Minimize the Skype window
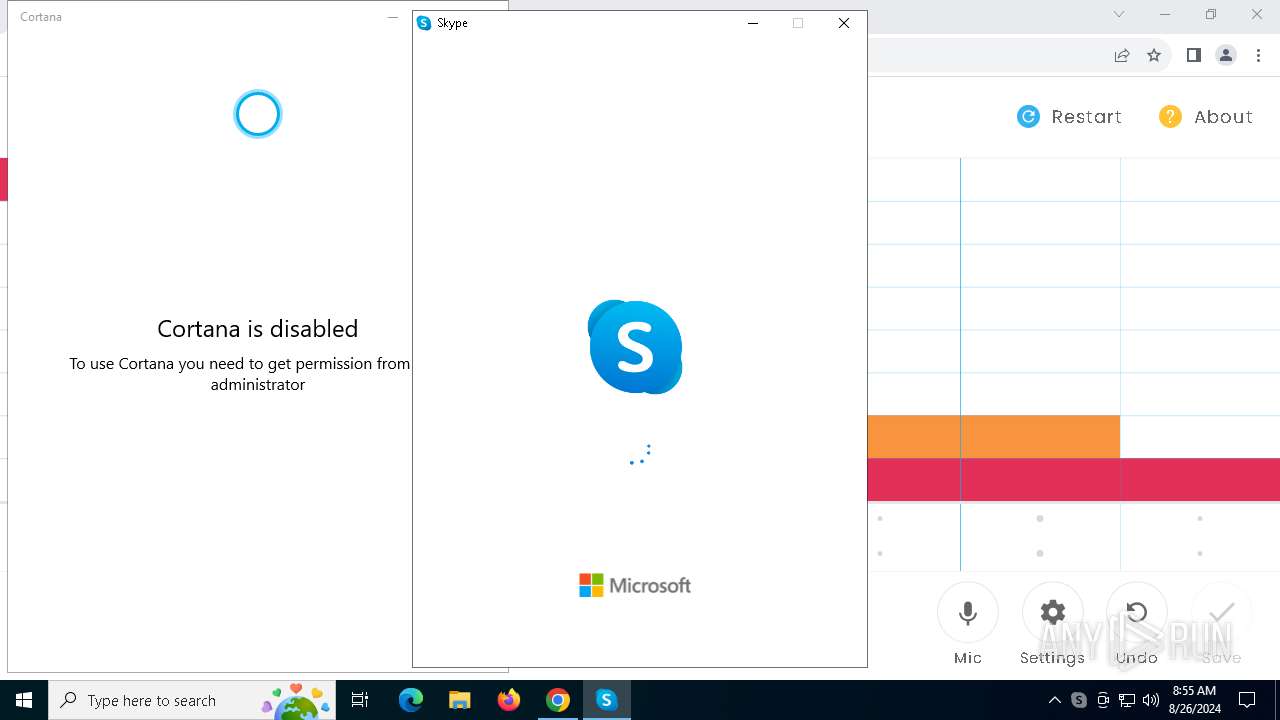Viewport: 1280px width, 720px height. (753, 23)
